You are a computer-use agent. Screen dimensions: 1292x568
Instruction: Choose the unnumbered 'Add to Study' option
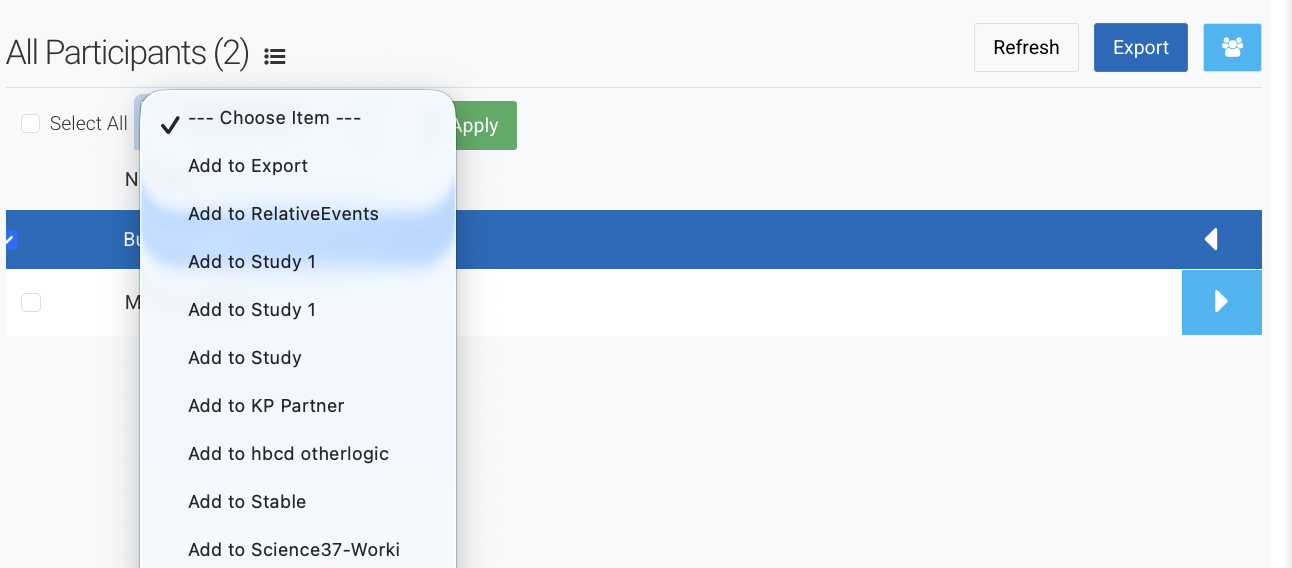click(245, 358)
